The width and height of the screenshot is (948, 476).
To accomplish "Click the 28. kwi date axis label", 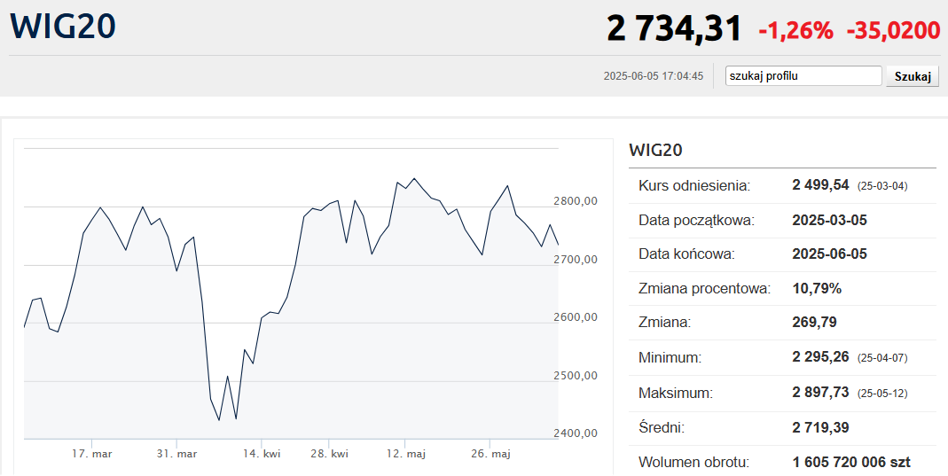I will [x=329, y=453].
